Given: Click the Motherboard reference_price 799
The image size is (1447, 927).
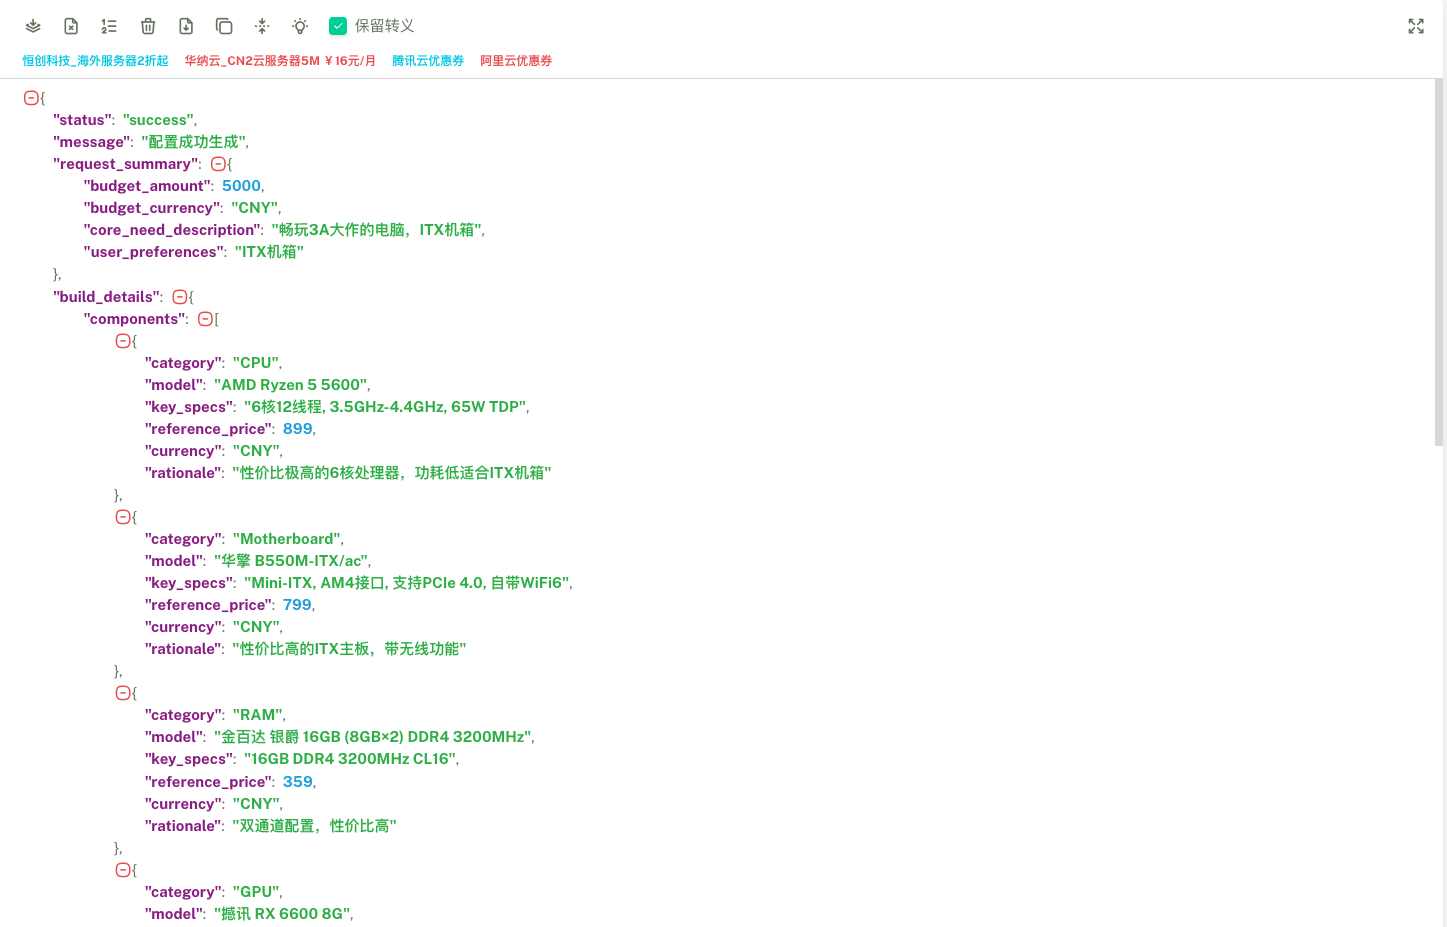Looking at the screenshot, I should coord(297,605).
